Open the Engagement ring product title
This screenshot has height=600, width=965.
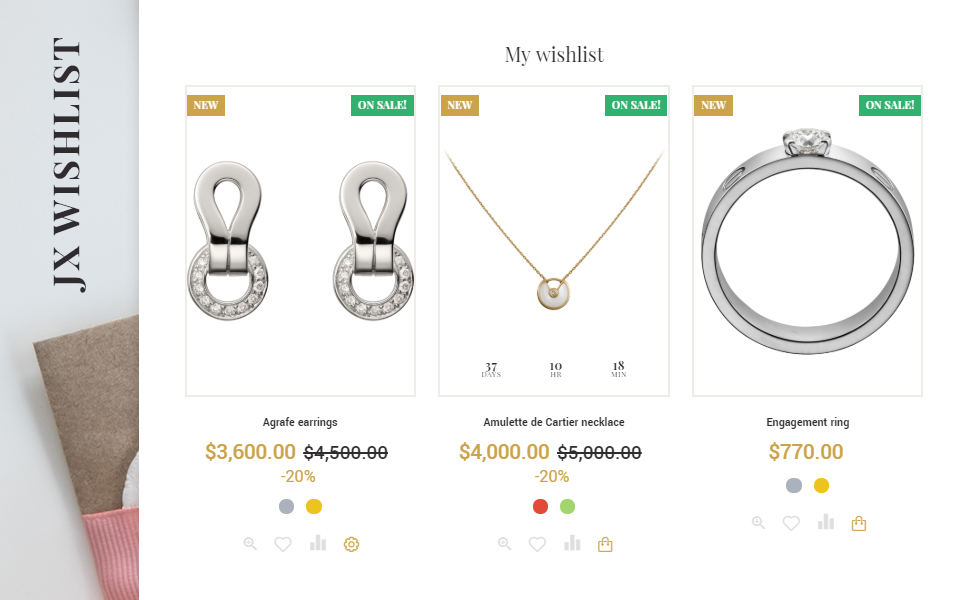pos(807,422)
